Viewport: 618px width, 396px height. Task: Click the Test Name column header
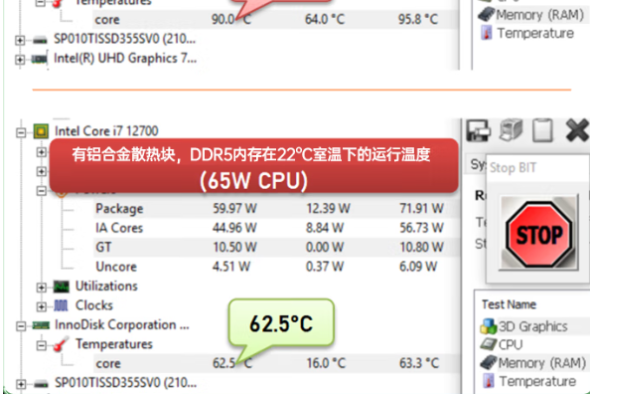pos(508,305)
